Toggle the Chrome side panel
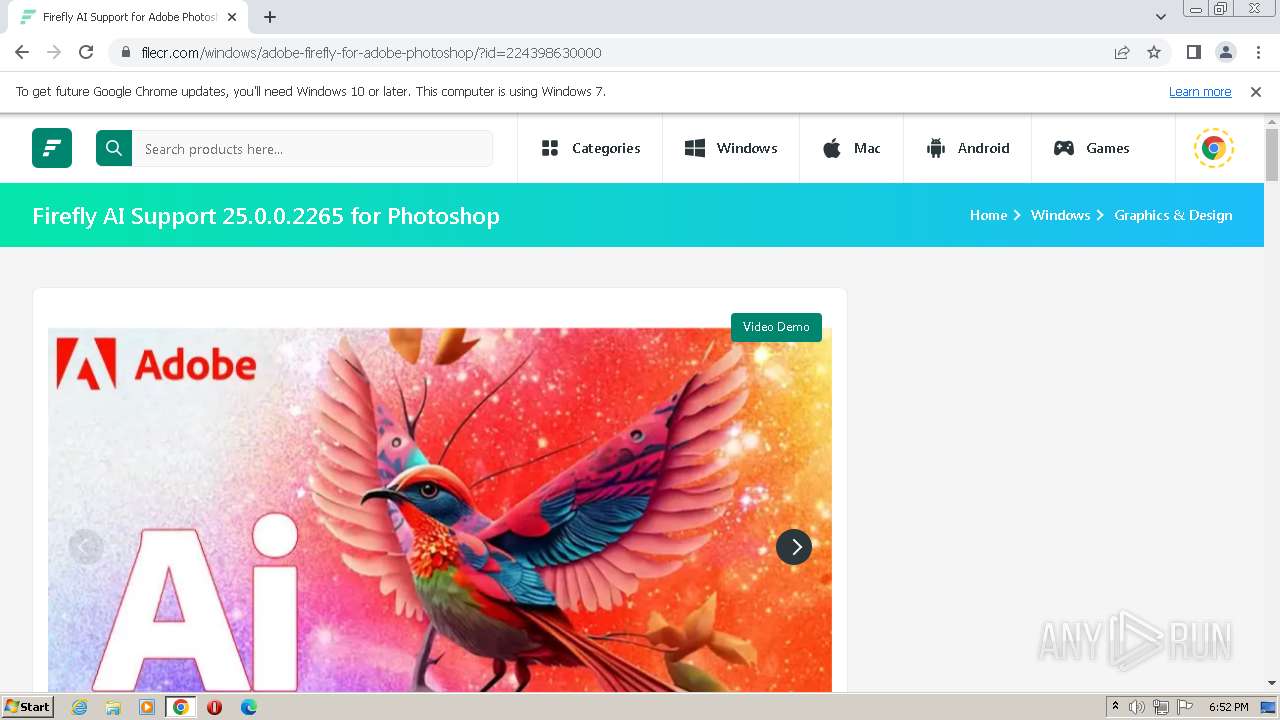Viewport: 1280px width, 720px height. coord(1193,52)
